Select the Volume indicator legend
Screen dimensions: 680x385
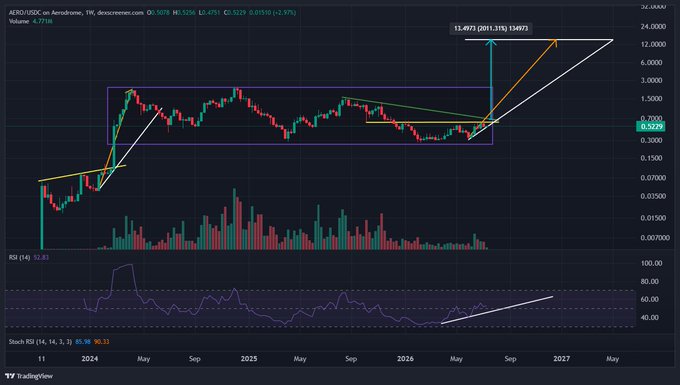(19, 21)
